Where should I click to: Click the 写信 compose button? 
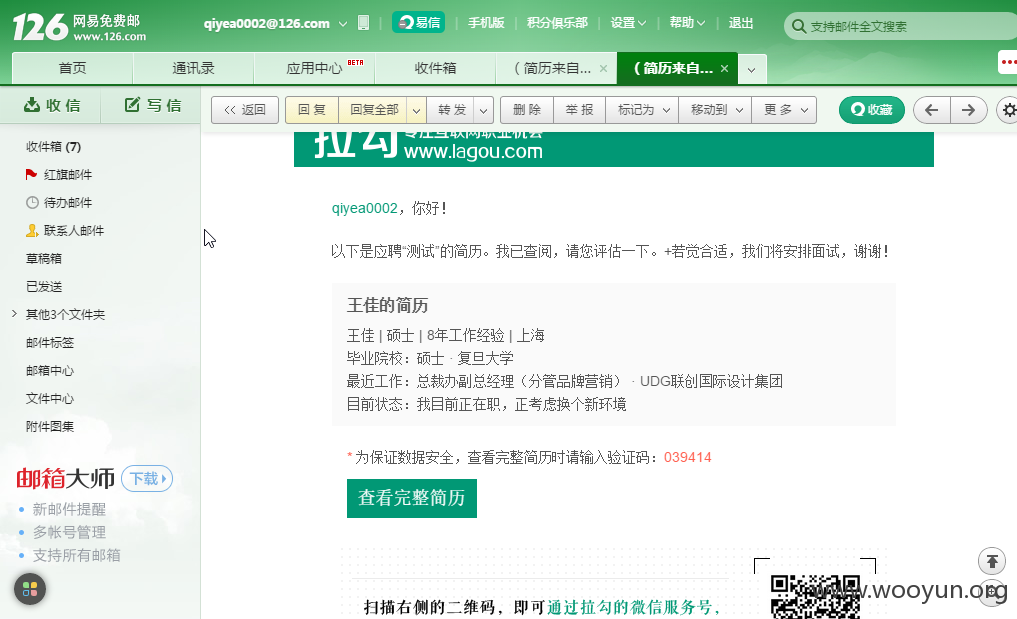pos(152,105)
